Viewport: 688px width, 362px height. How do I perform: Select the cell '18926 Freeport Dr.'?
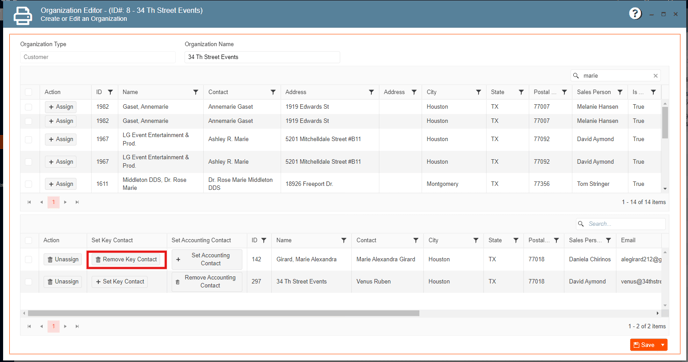pyautogui.click(x=309, y=184)
